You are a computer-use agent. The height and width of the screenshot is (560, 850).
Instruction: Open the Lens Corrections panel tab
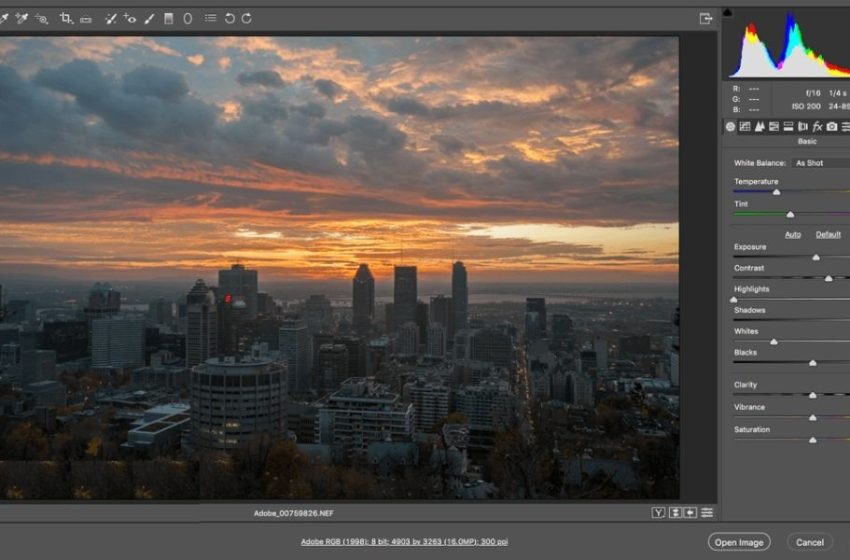[803, 126]
